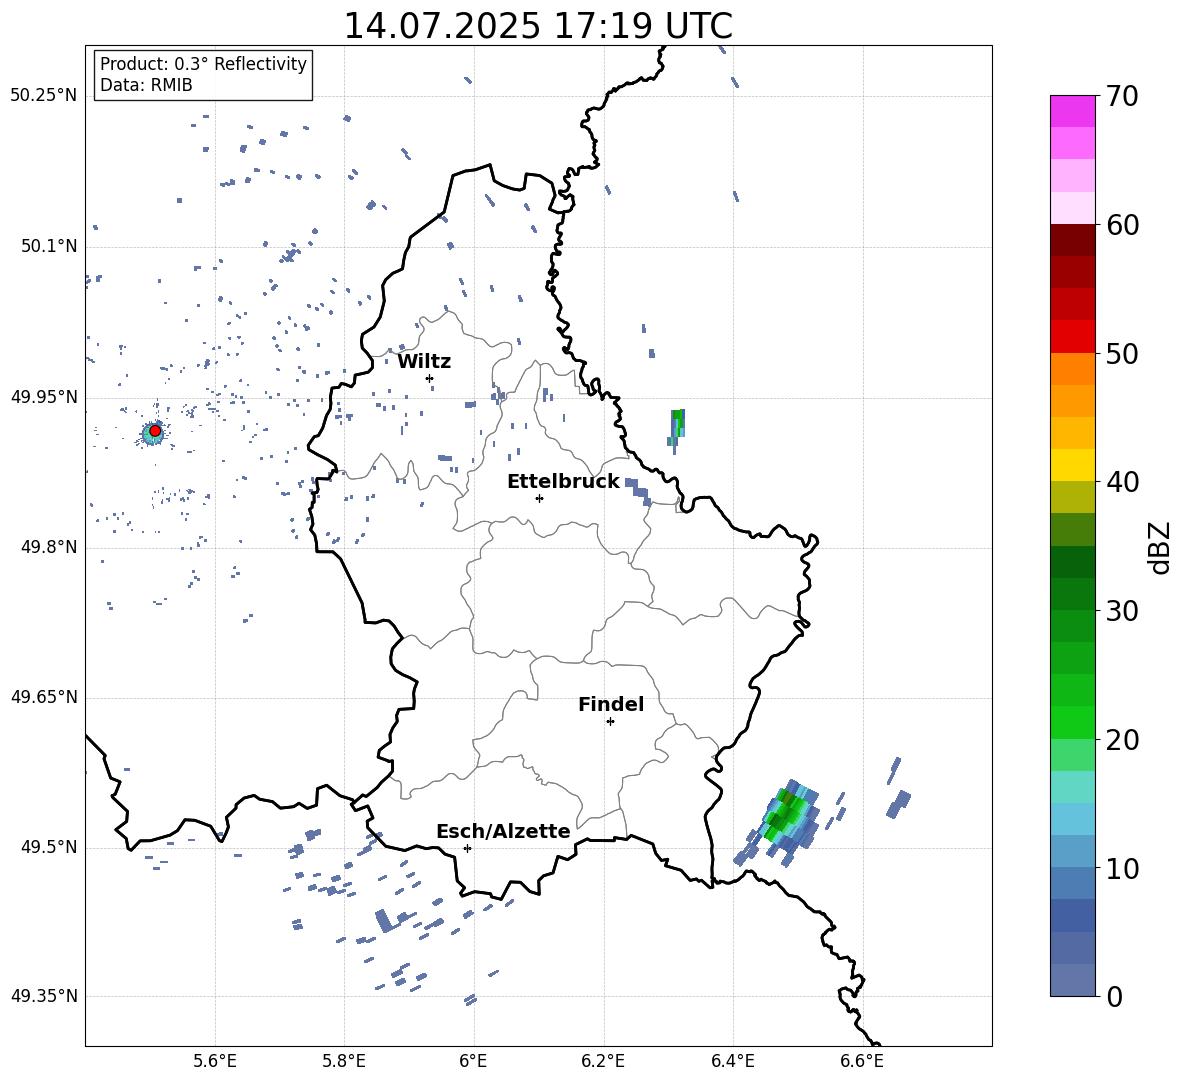Click the Data: RMIB text

(x=146, y=85)
